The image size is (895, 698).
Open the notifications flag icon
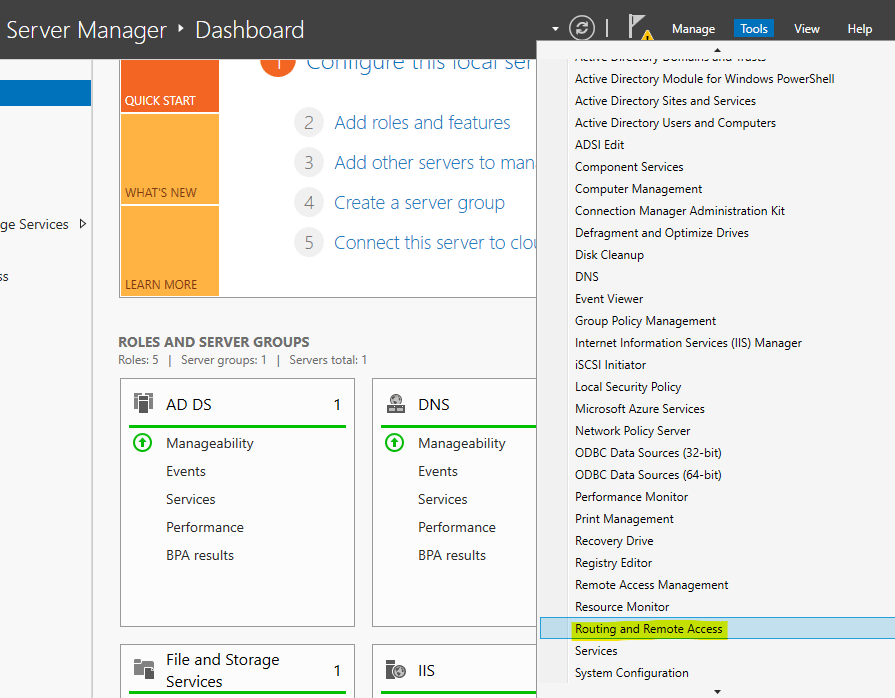click(x=638, y=28)
